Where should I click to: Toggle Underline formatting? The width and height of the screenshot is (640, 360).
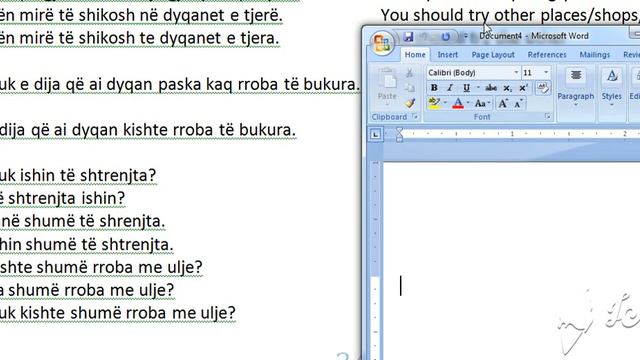(x=466, y=88)
